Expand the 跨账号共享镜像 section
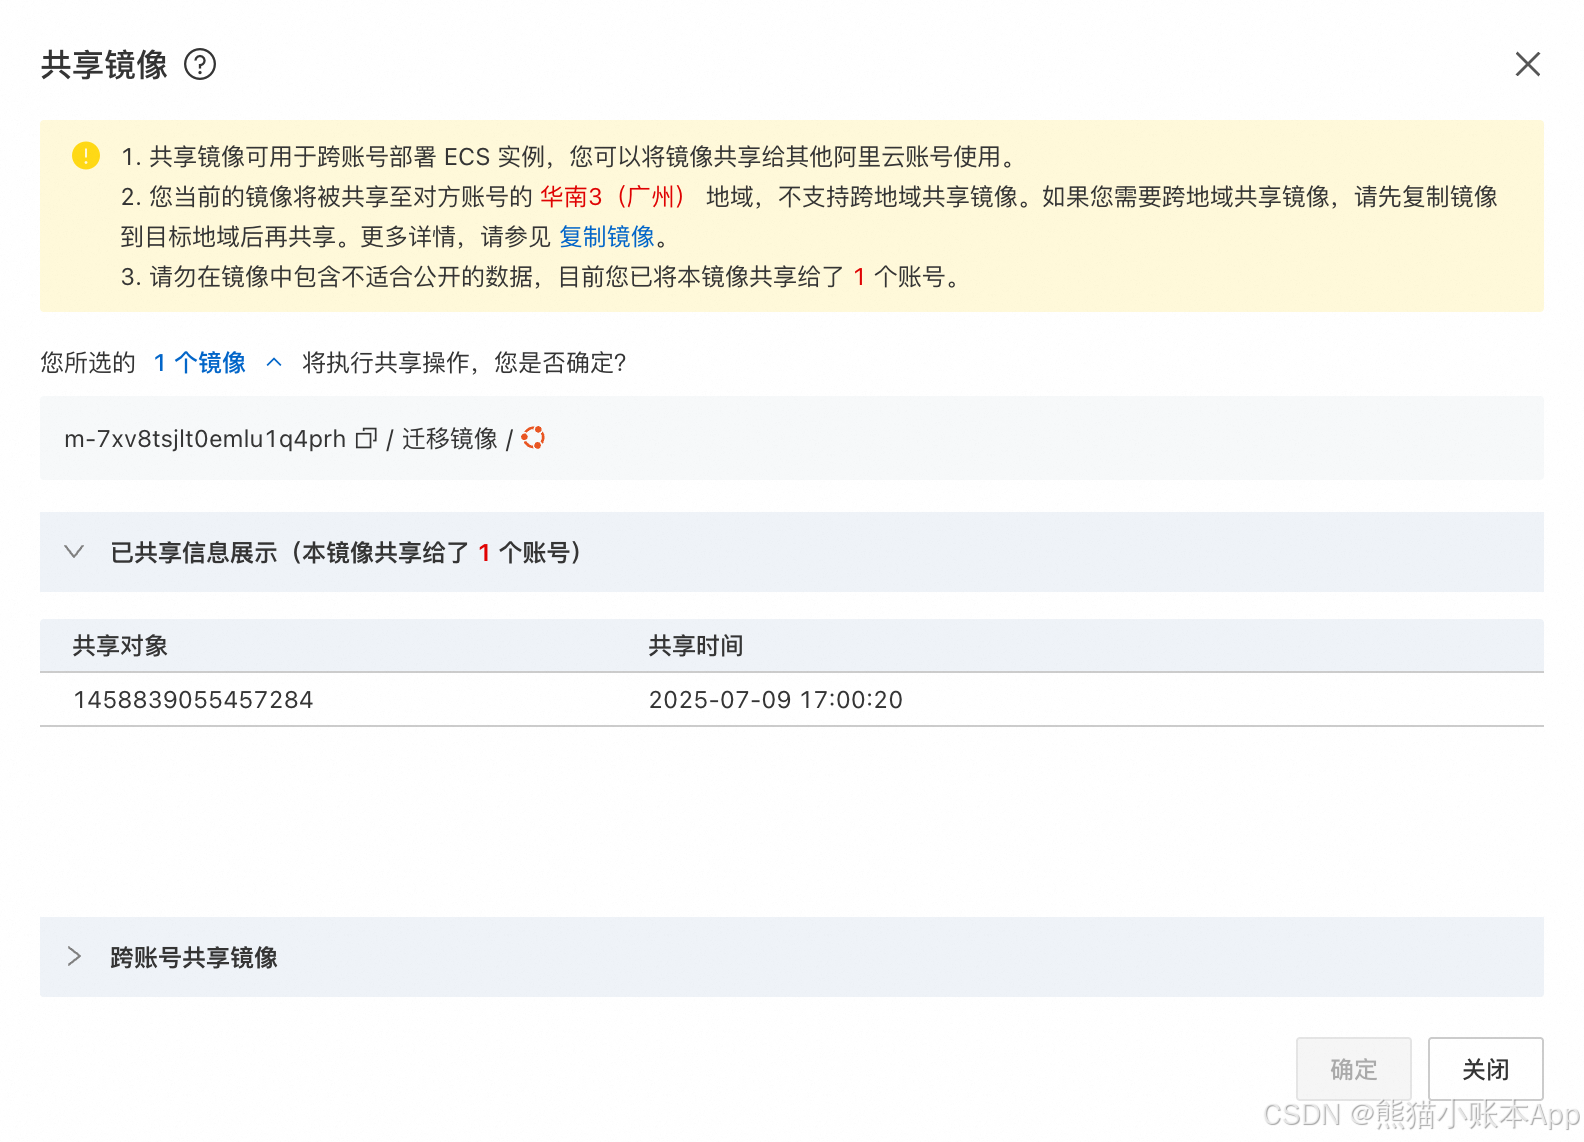 [74, 957]
